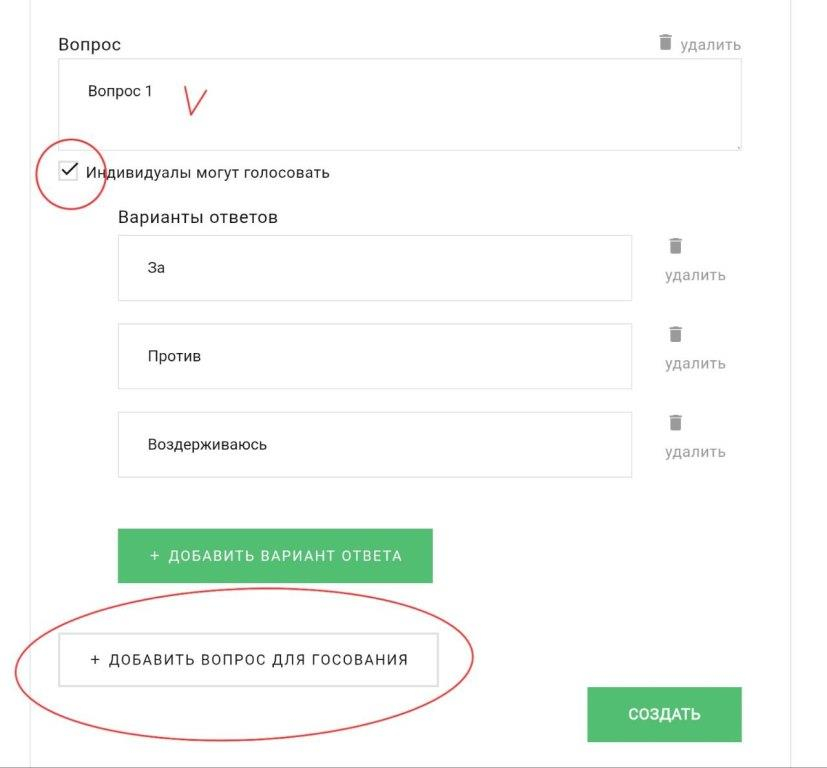Screen dimensions: 827x768
Task: Select the "Против" answer input field
Action: [x=375, y=356]
